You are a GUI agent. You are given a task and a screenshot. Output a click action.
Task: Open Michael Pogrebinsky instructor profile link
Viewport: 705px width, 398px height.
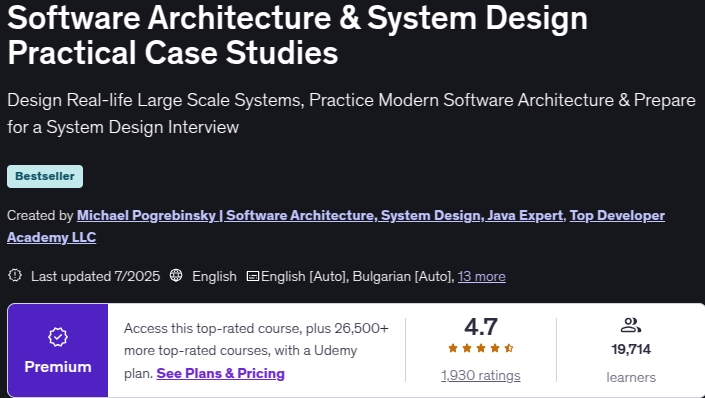click(x=320, y=215)
